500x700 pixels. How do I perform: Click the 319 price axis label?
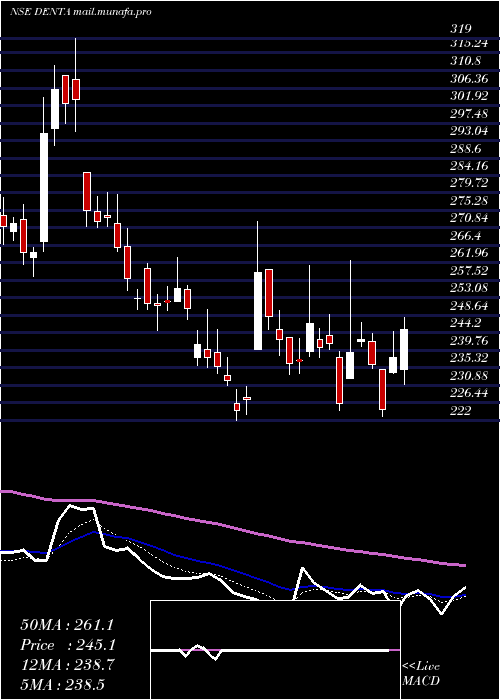point(461,29)
